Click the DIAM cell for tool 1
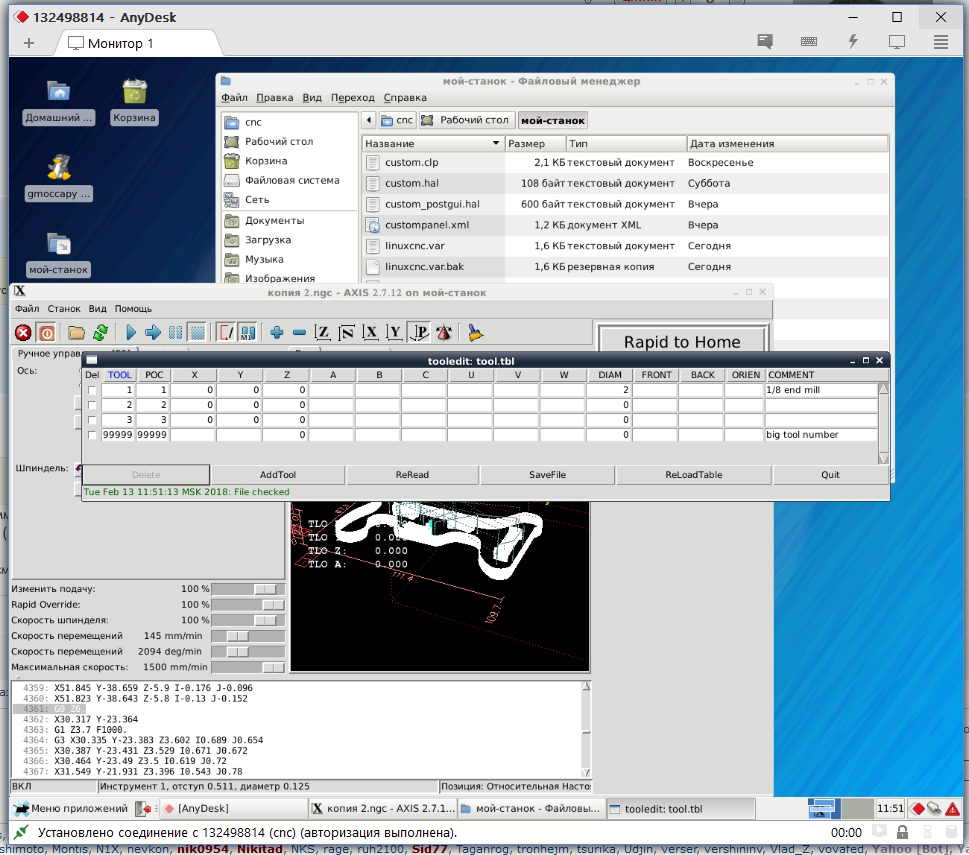Image resolution: width=969 pixels, height=855 pixels. (609, 390)
